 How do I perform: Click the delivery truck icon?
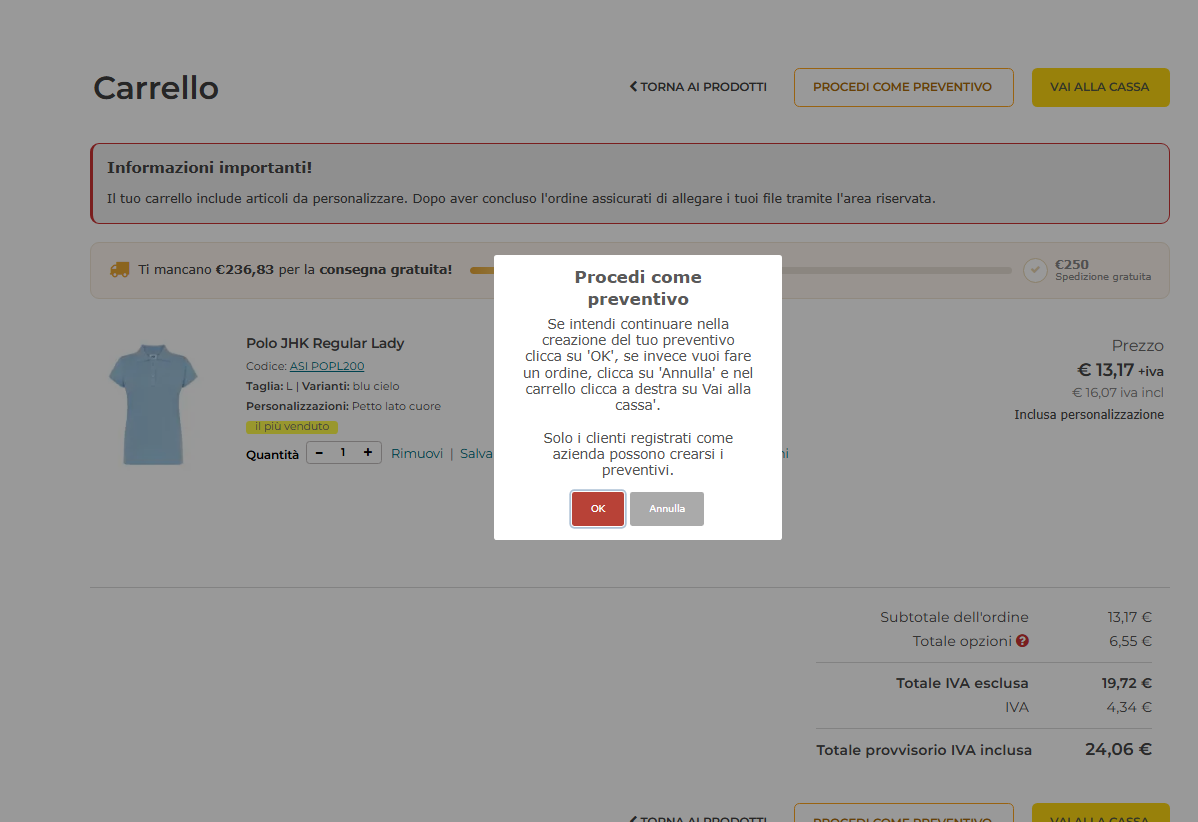click(120, 270)
